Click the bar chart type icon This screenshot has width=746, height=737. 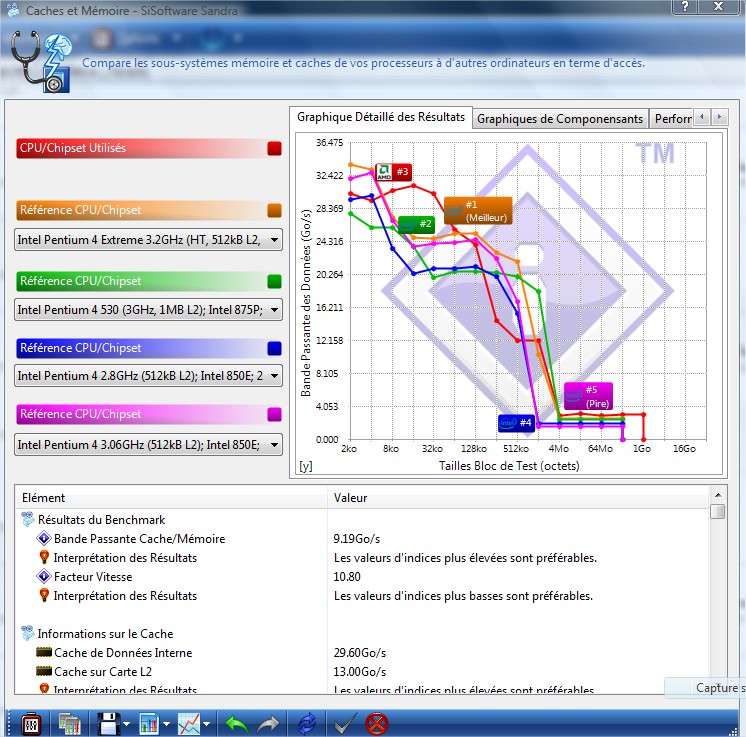149,724
